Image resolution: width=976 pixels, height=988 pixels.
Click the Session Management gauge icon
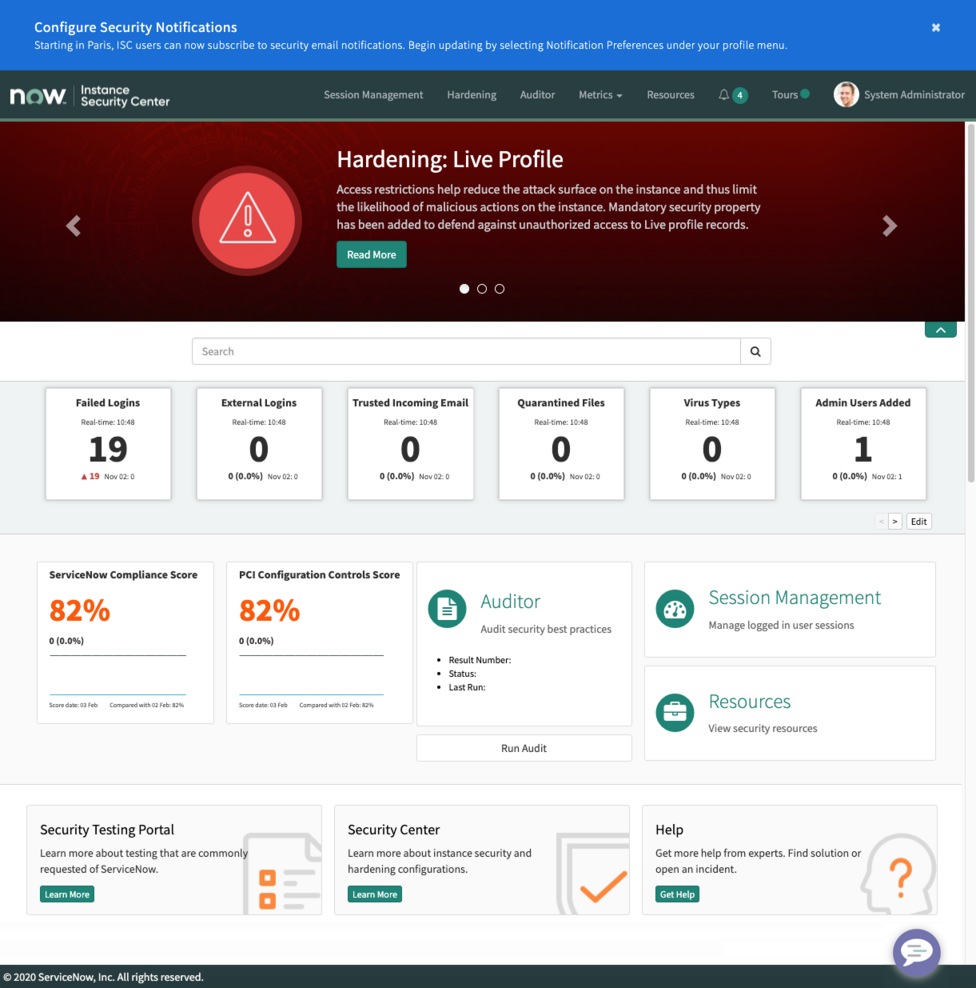click(675, 609)
